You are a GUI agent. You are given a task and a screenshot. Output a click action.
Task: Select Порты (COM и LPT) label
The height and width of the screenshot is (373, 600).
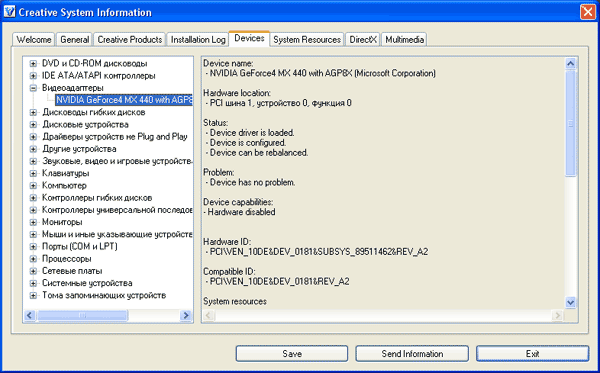click(80, 246)
